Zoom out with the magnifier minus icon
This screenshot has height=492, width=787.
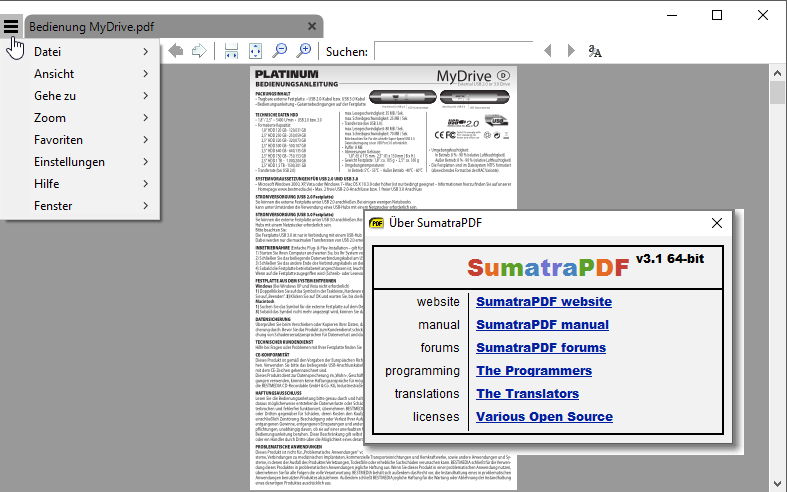279,50
